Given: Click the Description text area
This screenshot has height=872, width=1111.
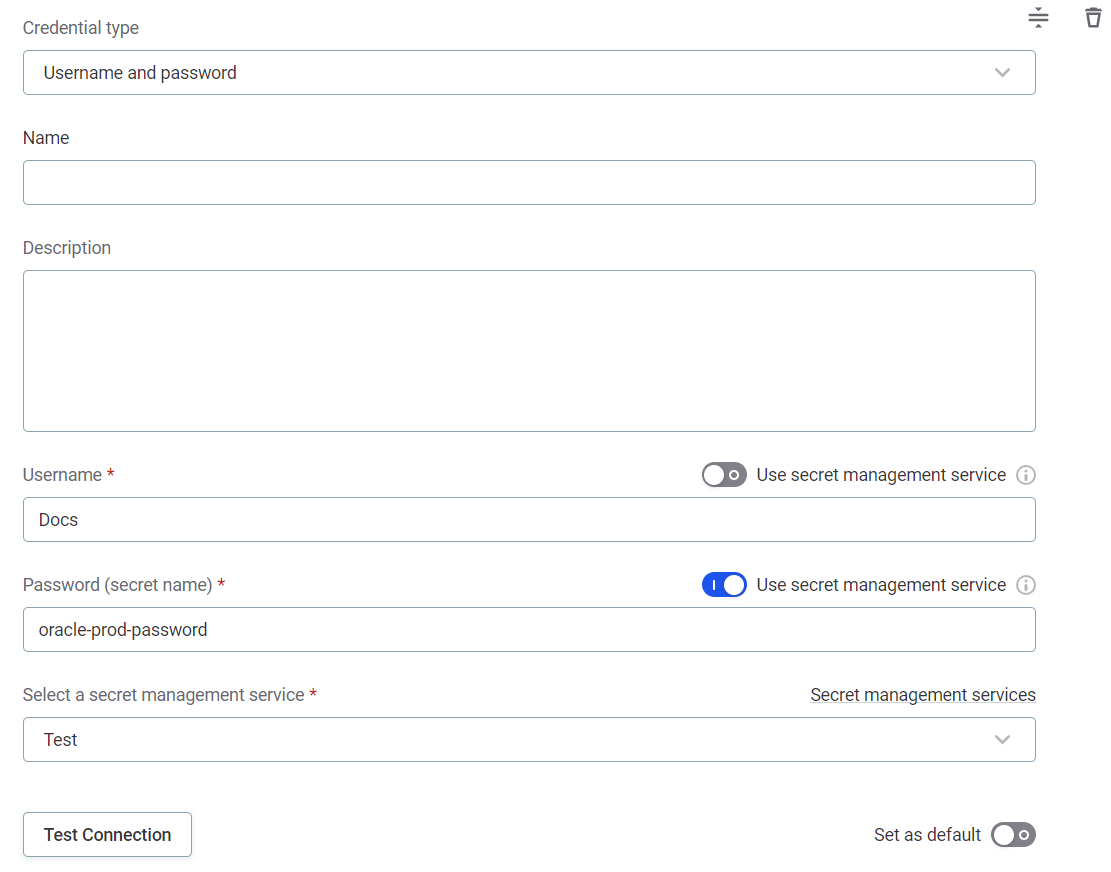Looking at the screenshot, I should coord(529,350).
